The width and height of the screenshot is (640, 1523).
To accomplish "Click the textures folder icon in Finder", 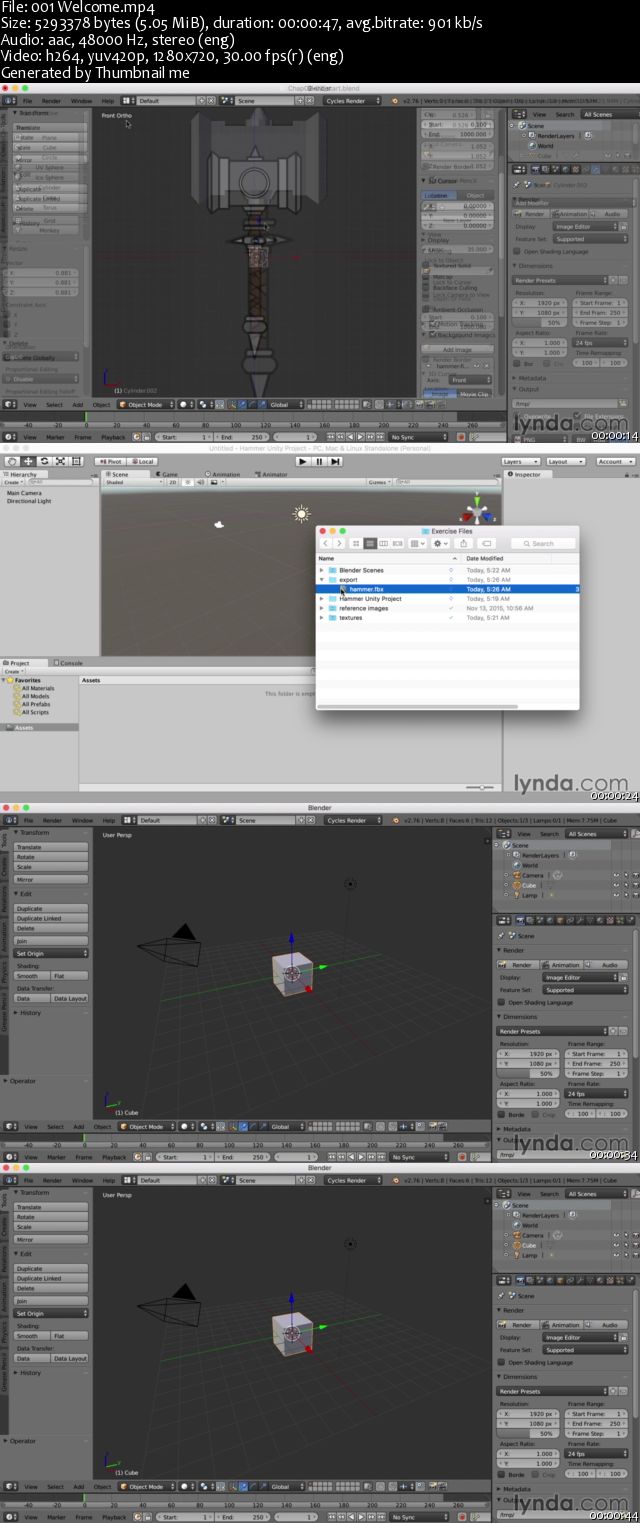I will click(332, 617).
